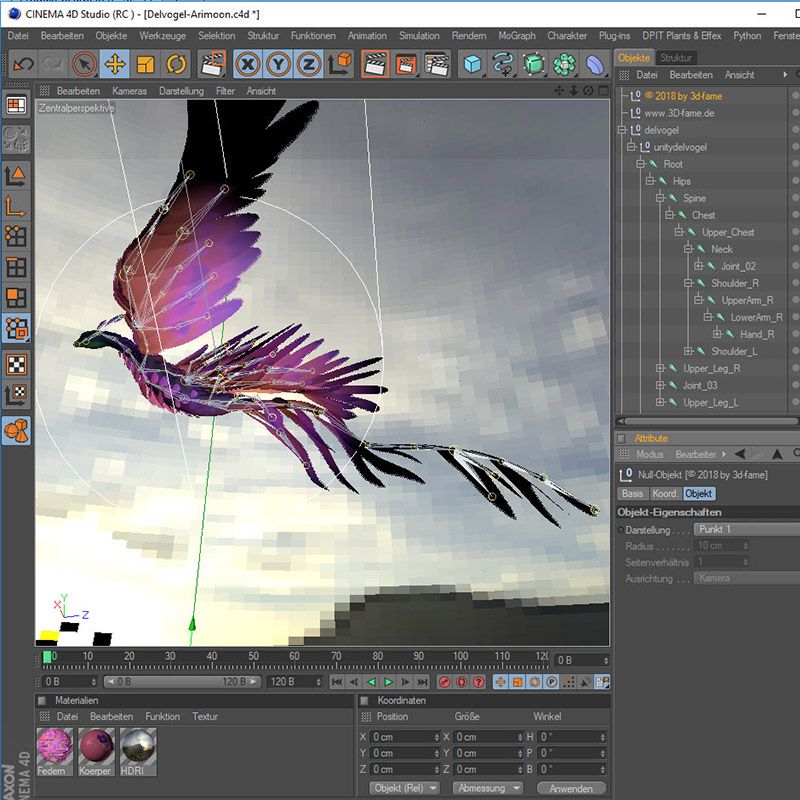Image resolution: width=800 pixels, height=800 pixels.
Task: Click the blue bend deformer icon
Action: 595,65
